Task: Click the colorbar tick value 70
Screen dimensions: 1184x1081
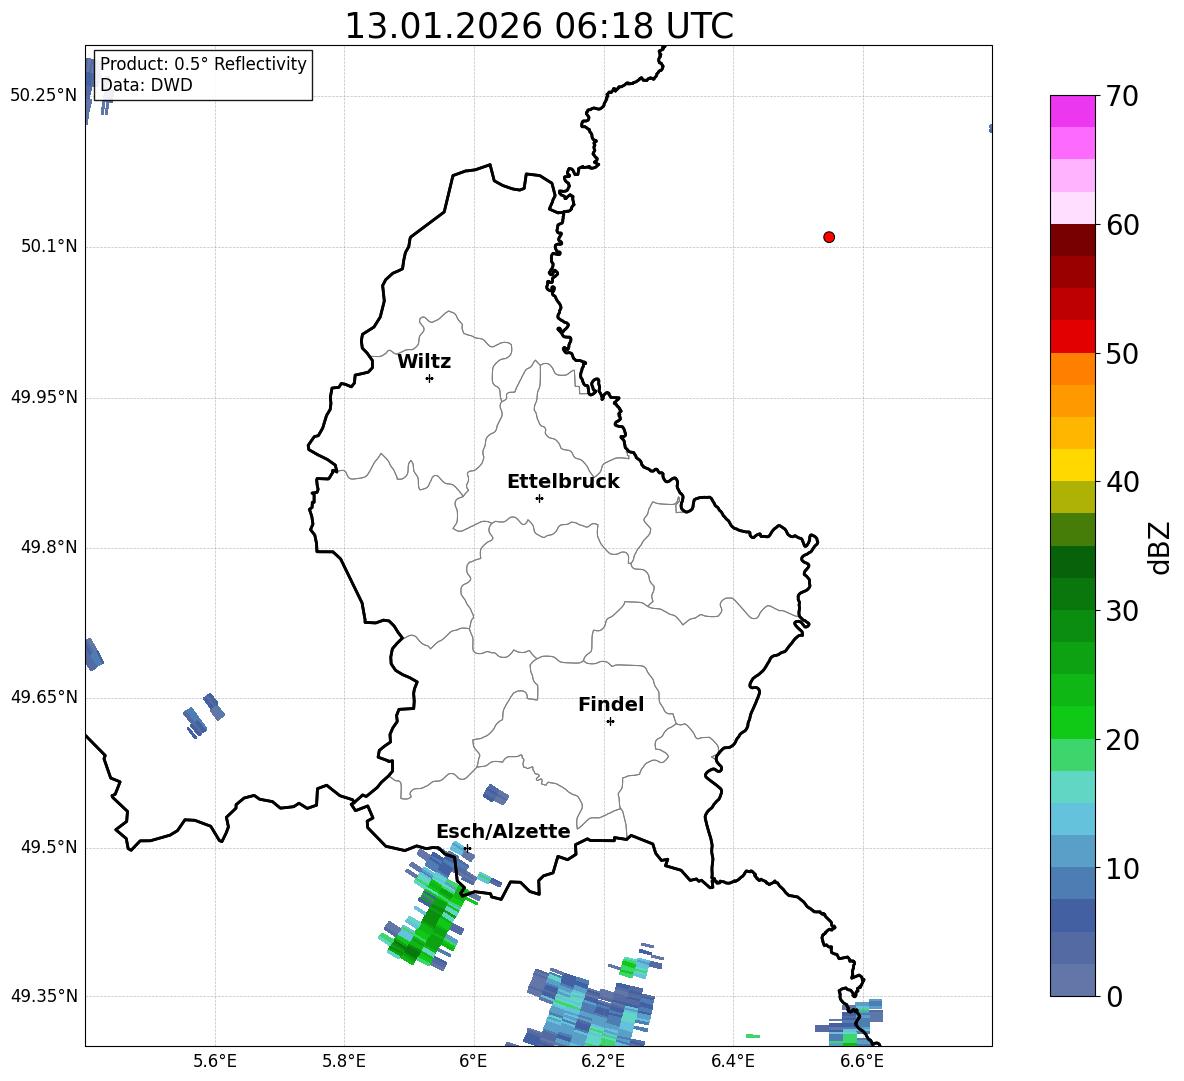Action: (1121, 96)
